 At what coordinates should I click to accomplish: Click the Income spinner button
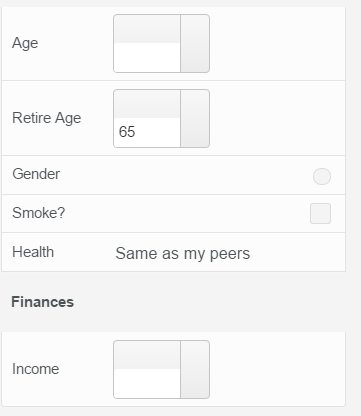(x=195, y=369)
